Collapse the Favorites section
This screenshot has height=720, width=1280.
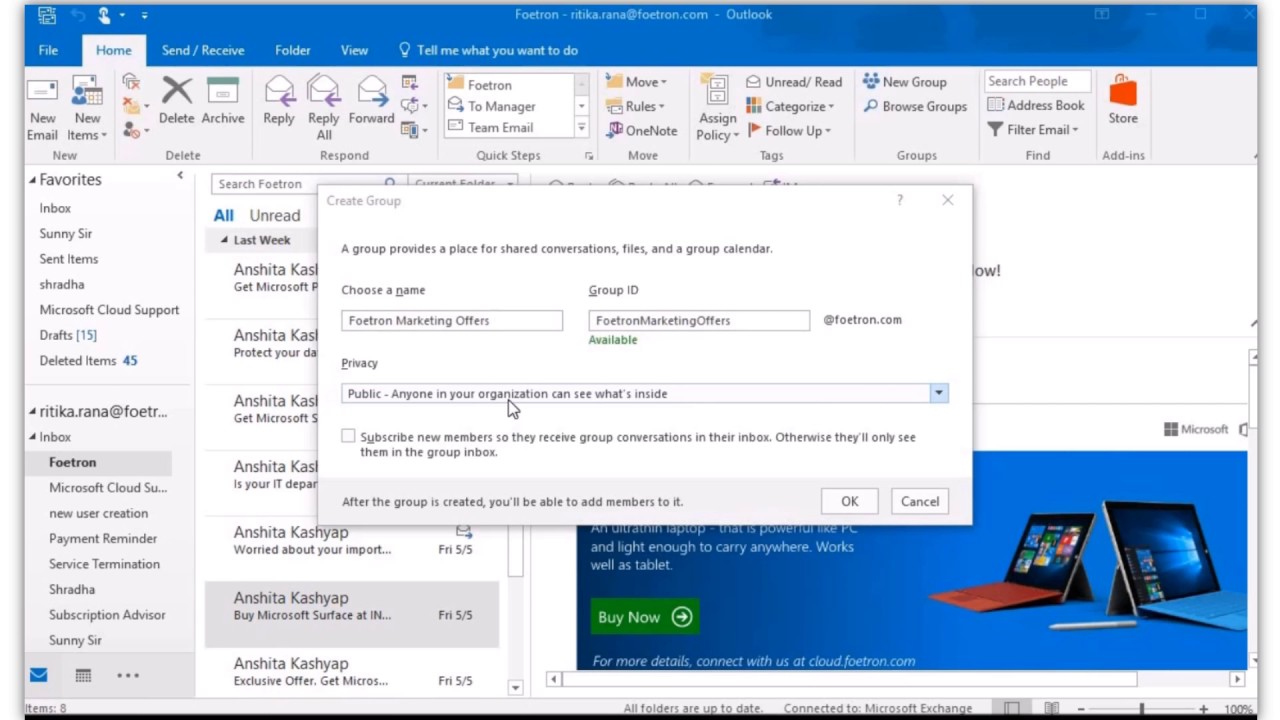point(32,180)
